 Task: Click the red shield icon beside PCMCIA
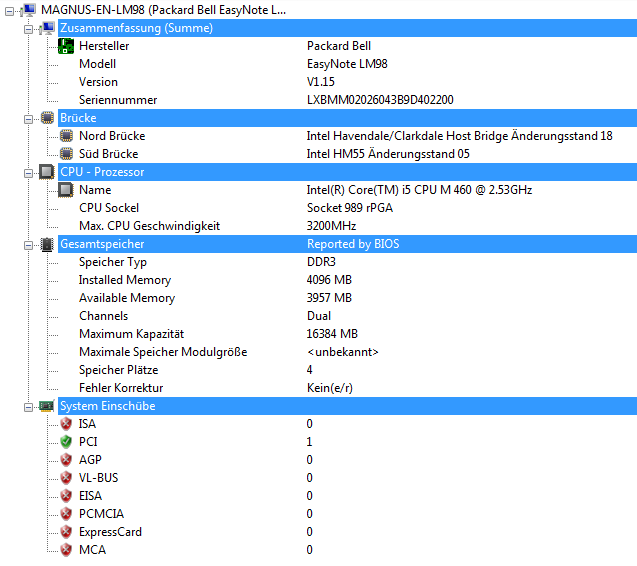coord(66,514)
